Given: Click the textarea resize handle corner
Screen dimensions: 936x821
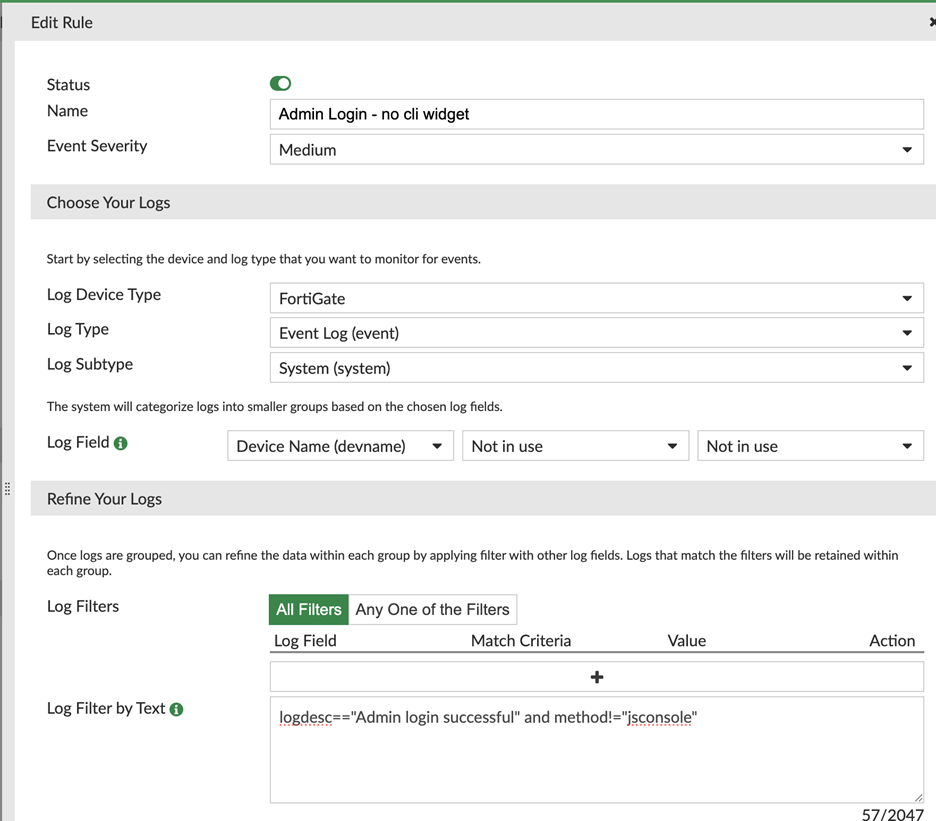Looking at the screenshot, I should point(918,798).
